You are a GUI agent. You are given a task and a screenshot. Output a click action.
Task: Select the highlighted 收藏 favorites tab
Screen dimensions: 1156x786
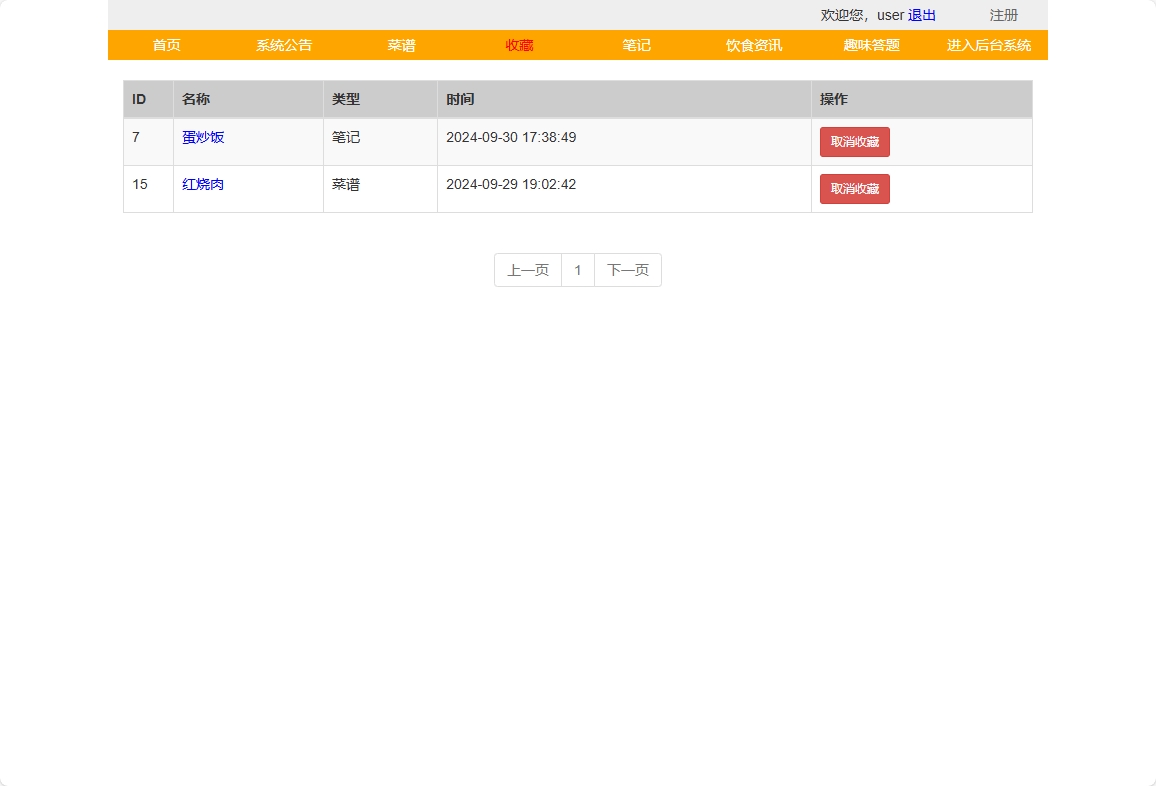pyautogui.click(x=518, y=45)
